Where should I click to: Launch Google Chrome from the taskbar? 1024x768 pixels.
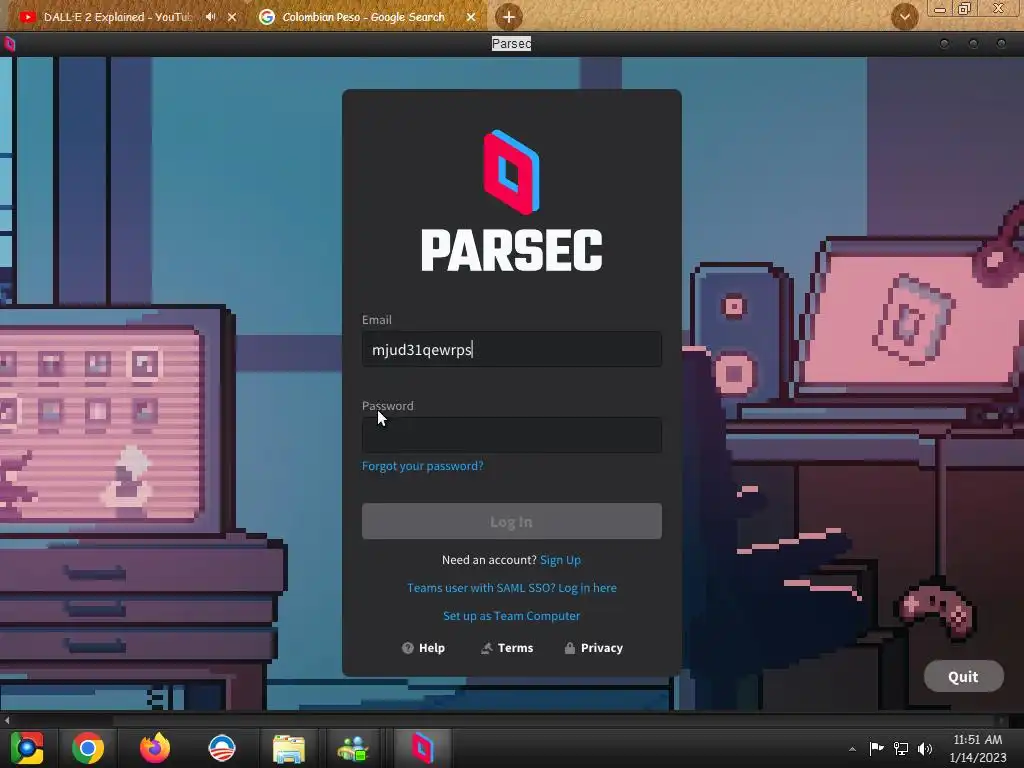click(x=88, y=748)
